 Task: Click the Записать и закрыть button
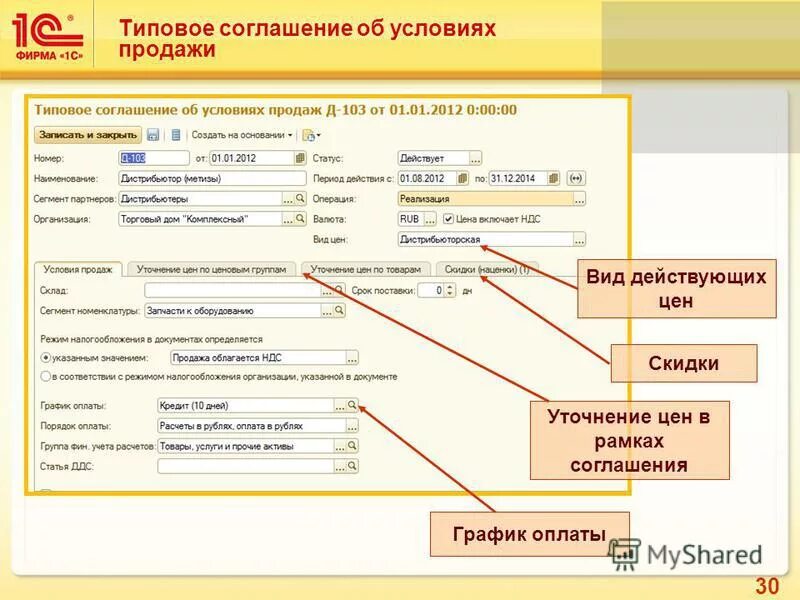coord(88,135)
